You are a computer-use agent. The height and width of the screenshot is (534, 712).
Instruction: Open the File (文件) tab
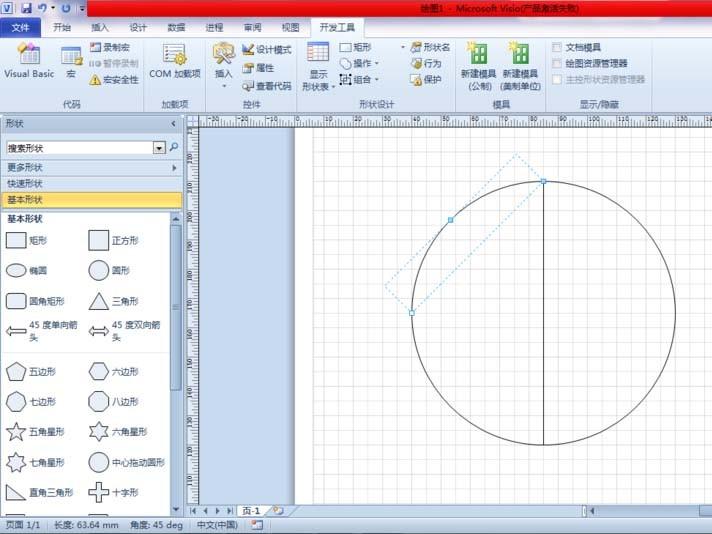point(20,28)
